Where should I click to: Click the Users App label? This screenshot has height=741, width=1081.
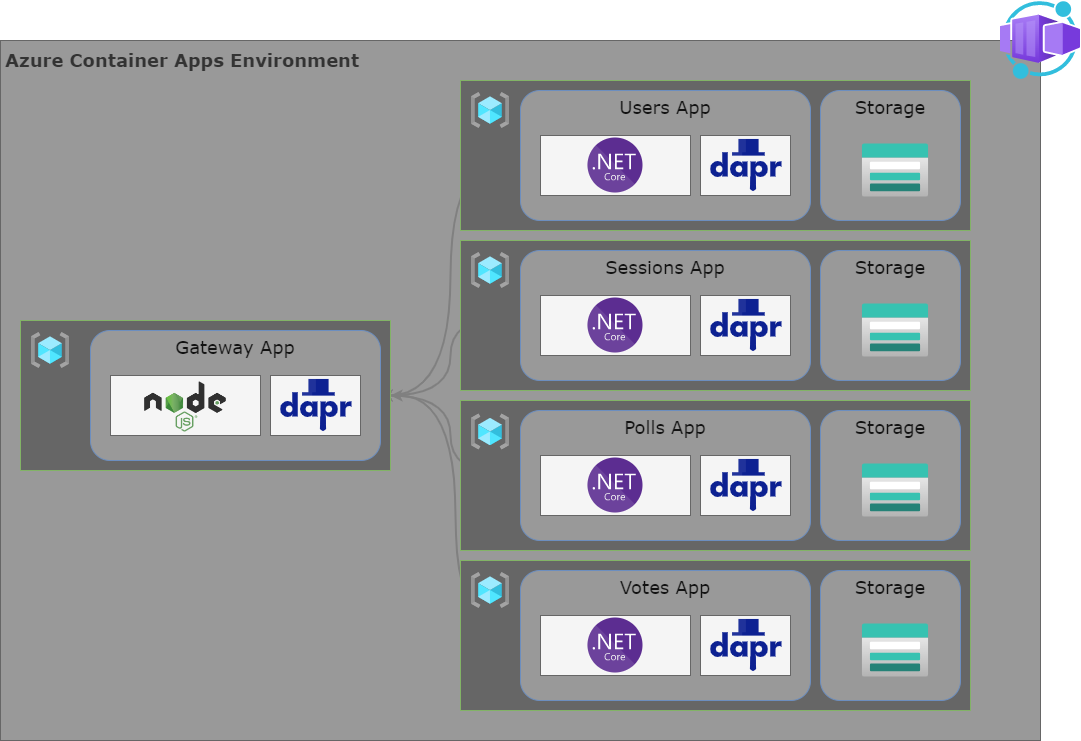coord(665,108)
